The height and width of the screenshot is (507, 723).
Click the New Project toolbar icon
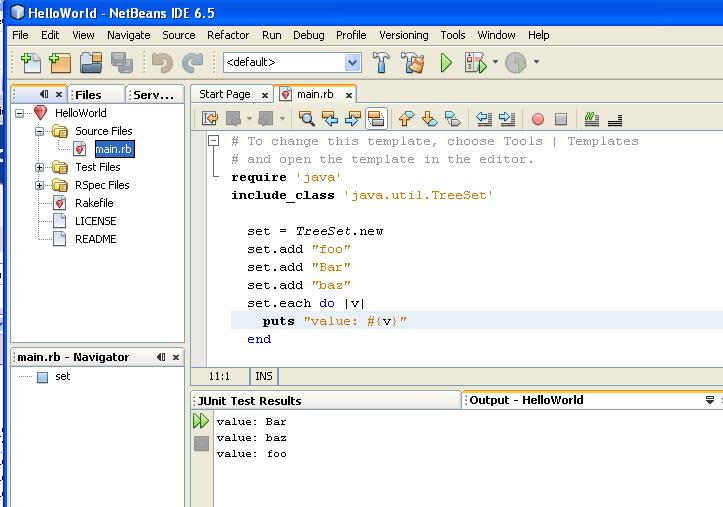60,63
